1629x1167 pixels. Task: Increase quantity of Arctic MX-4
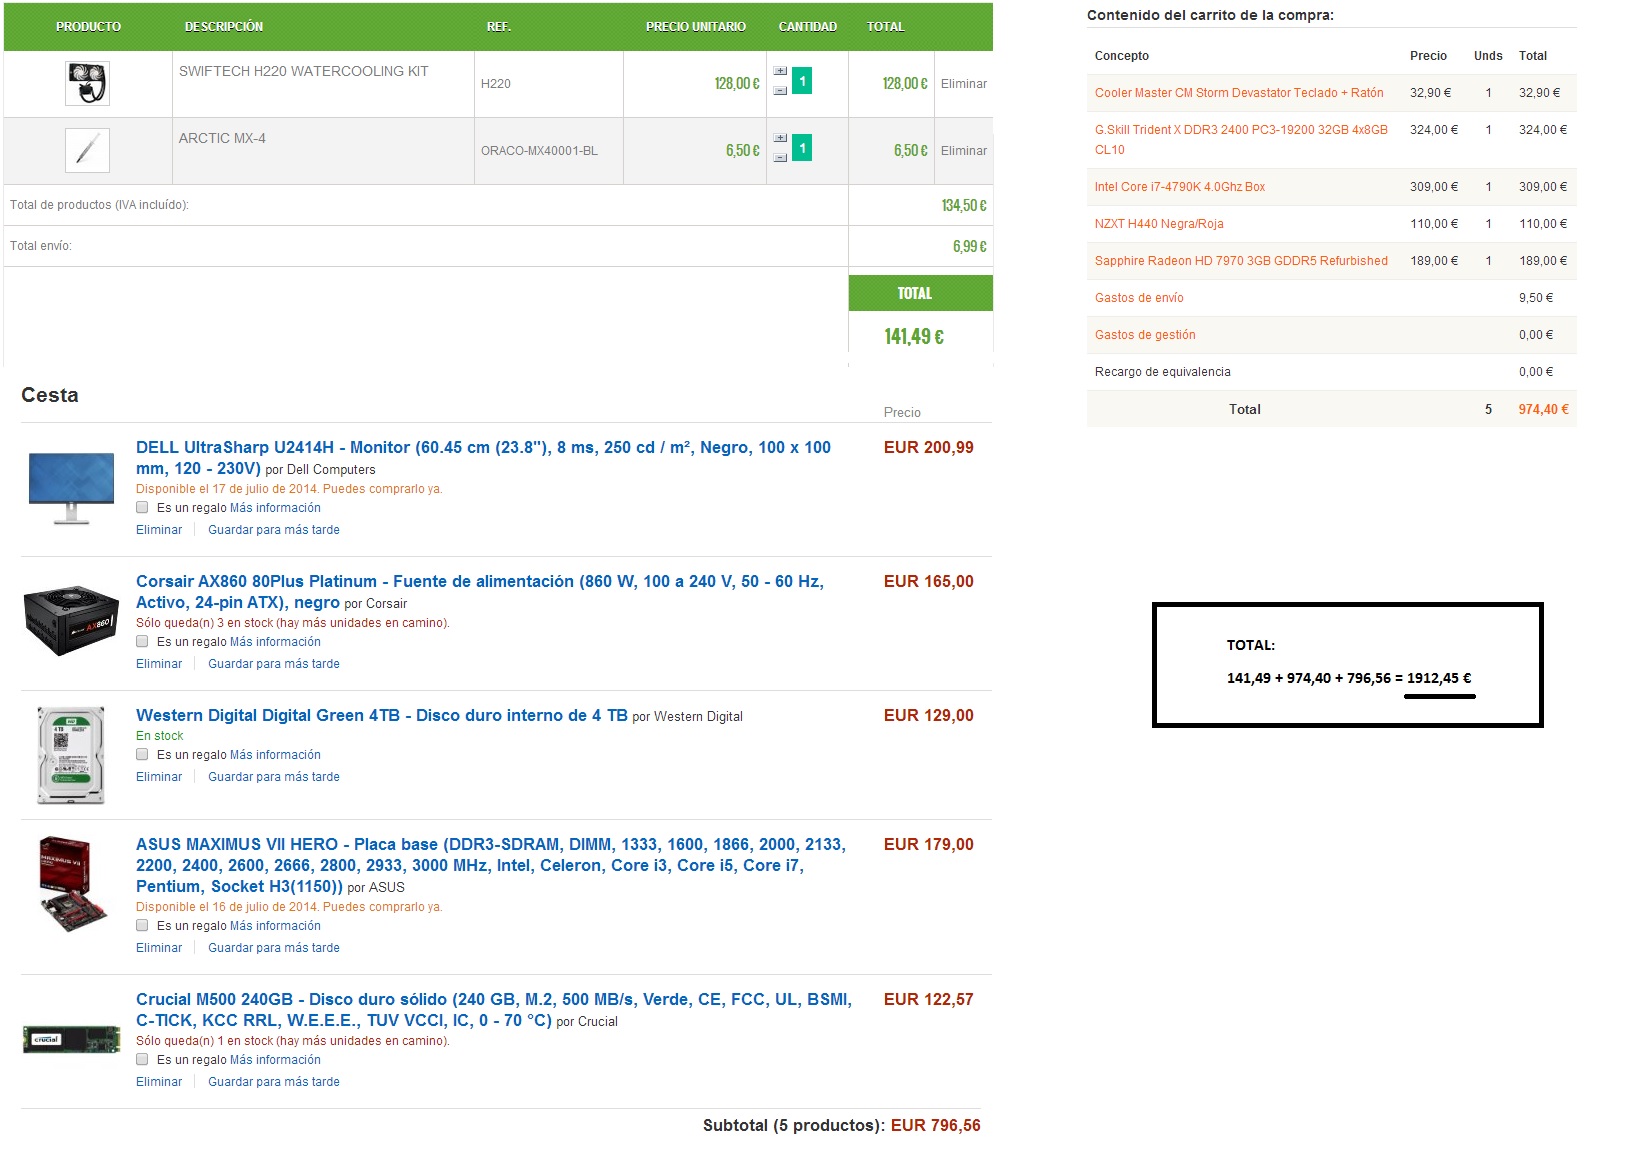[780, 139]
